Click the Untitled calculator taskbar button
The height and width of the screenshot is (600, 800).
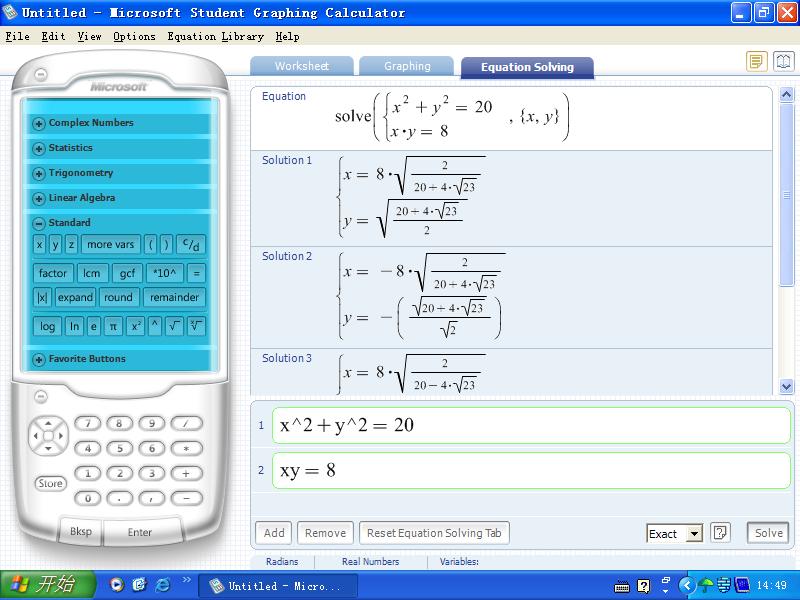(x=278, y=586)
